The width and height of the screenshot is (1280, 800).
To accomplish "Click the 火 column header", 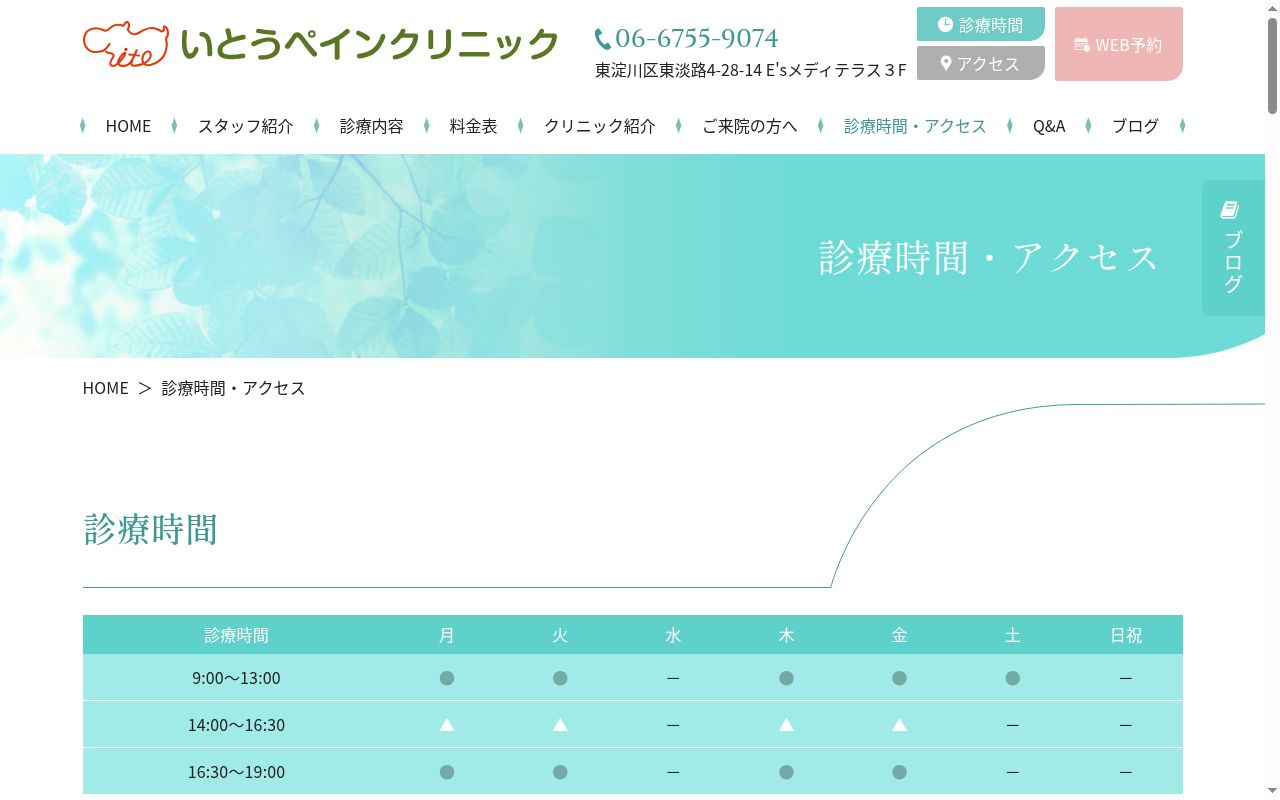I will coord(560,635).
